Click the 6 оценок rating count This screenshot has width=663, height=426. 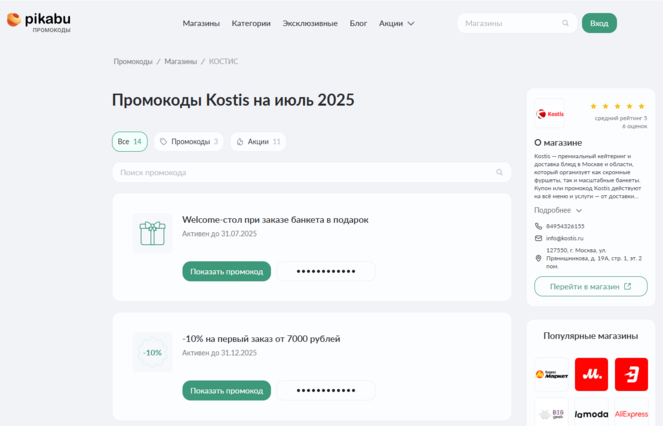634,126
